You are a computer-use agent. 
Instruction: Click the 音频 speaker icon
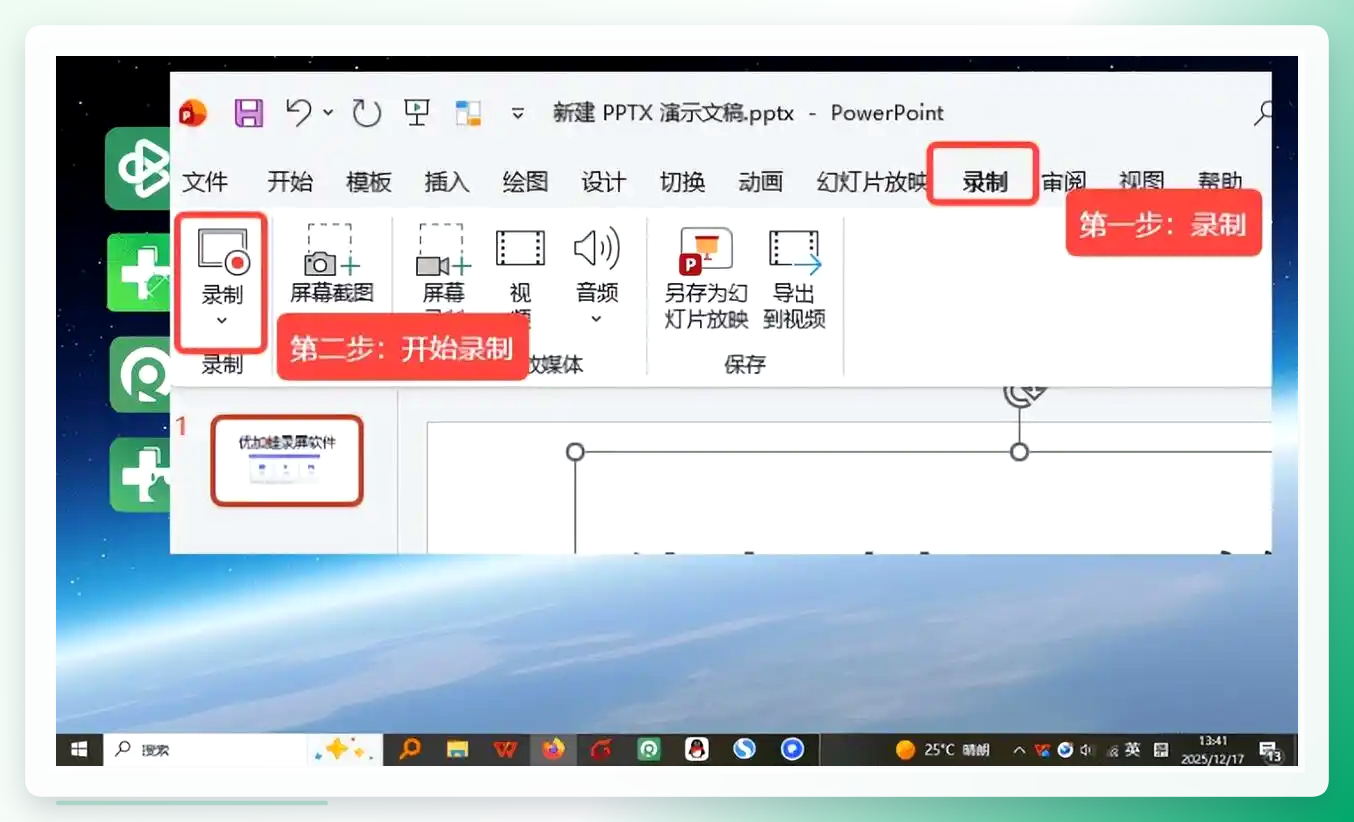point(597,248)
